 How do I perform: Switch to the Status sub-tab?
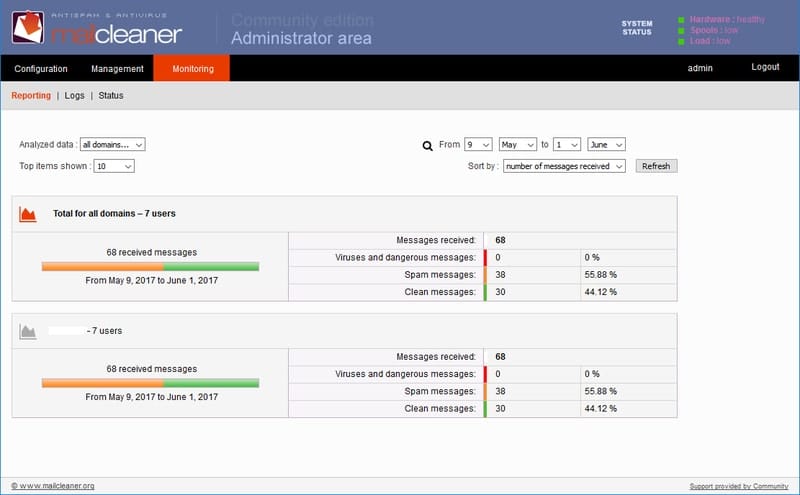click(111, 95)
